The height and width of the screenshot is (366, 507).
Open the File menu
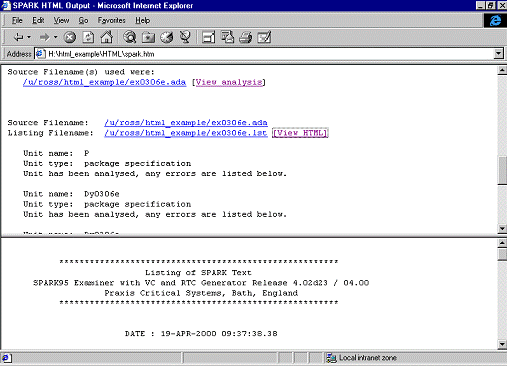(17, 20)
